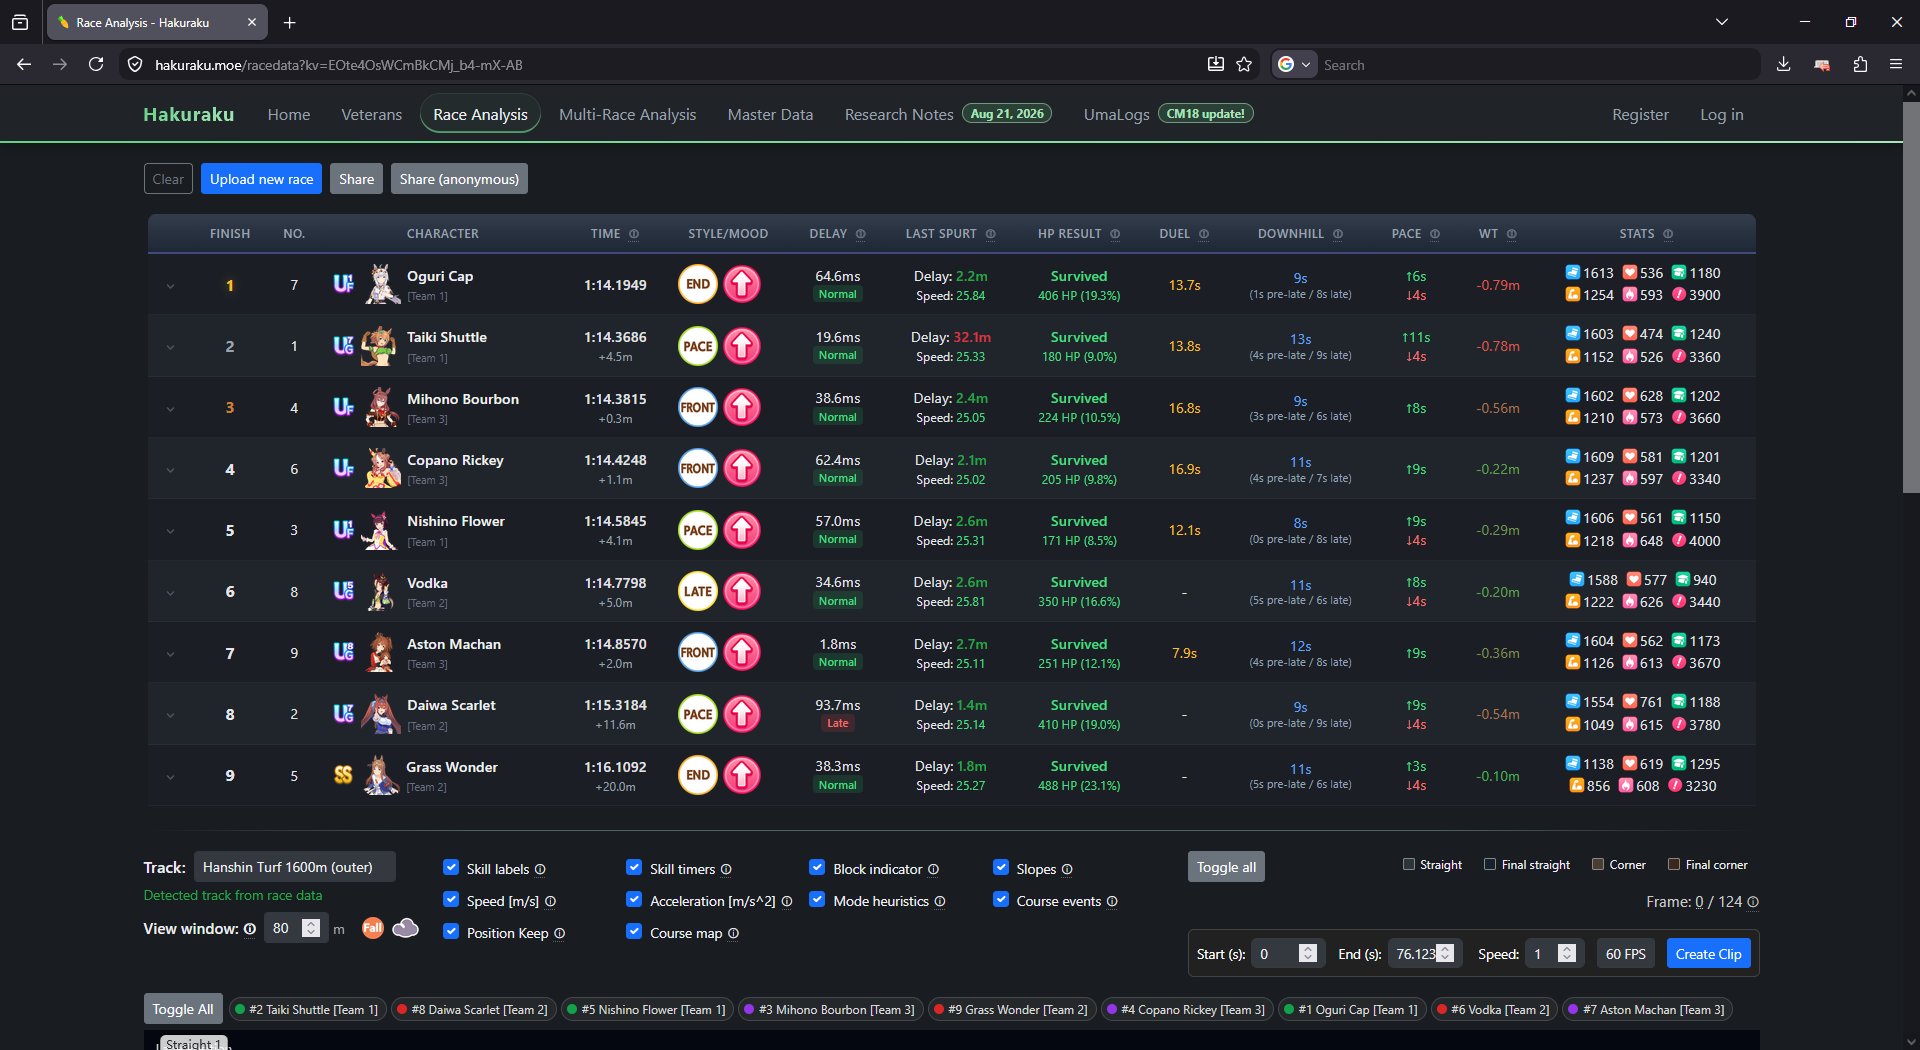Toggle the Speed [m/s] checkbox
This screenshot has width=1920, height=1050.
[451, 900]
